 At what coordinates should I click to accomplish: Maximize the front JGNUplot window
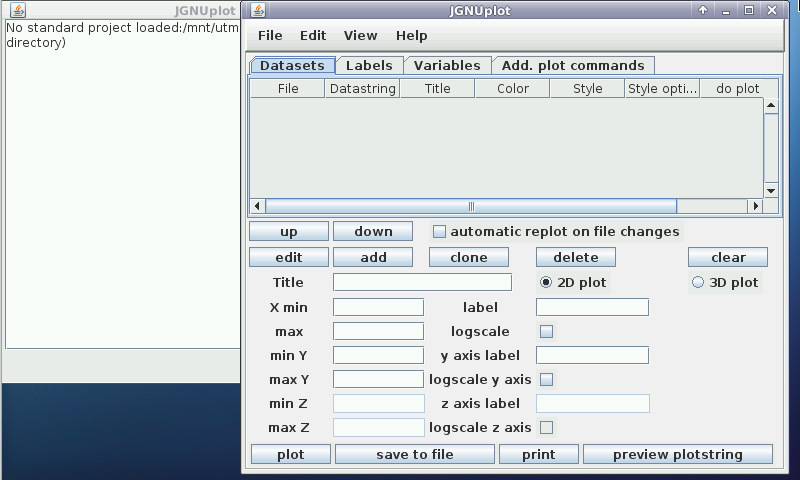pyautogui.click(x=748, y=10)
